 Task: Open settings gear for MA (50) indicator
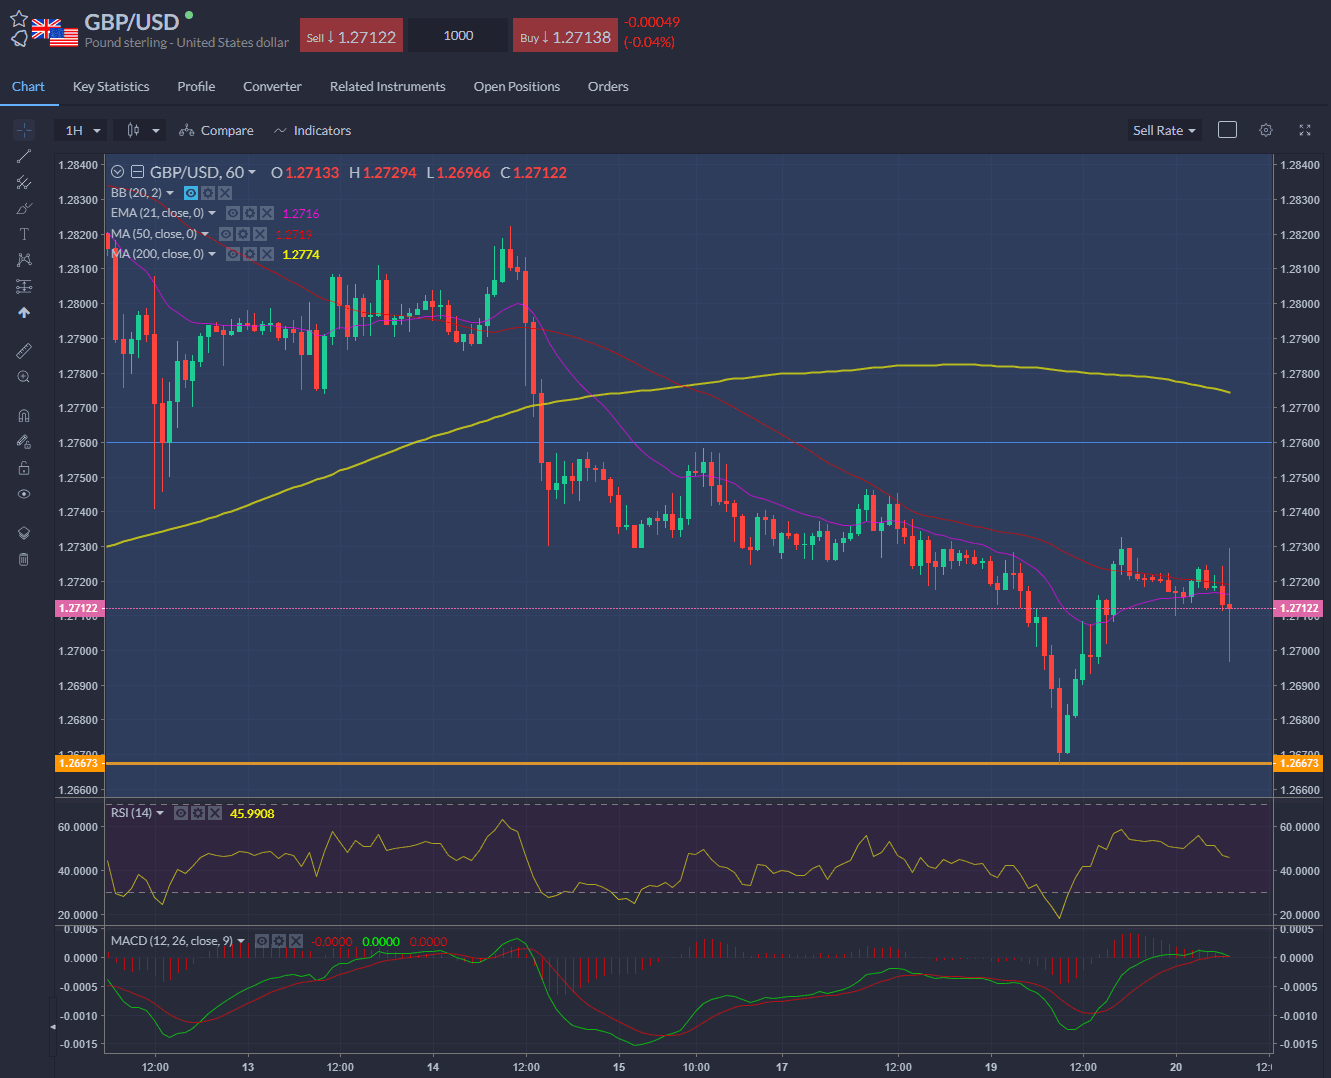tap(243, 234)
